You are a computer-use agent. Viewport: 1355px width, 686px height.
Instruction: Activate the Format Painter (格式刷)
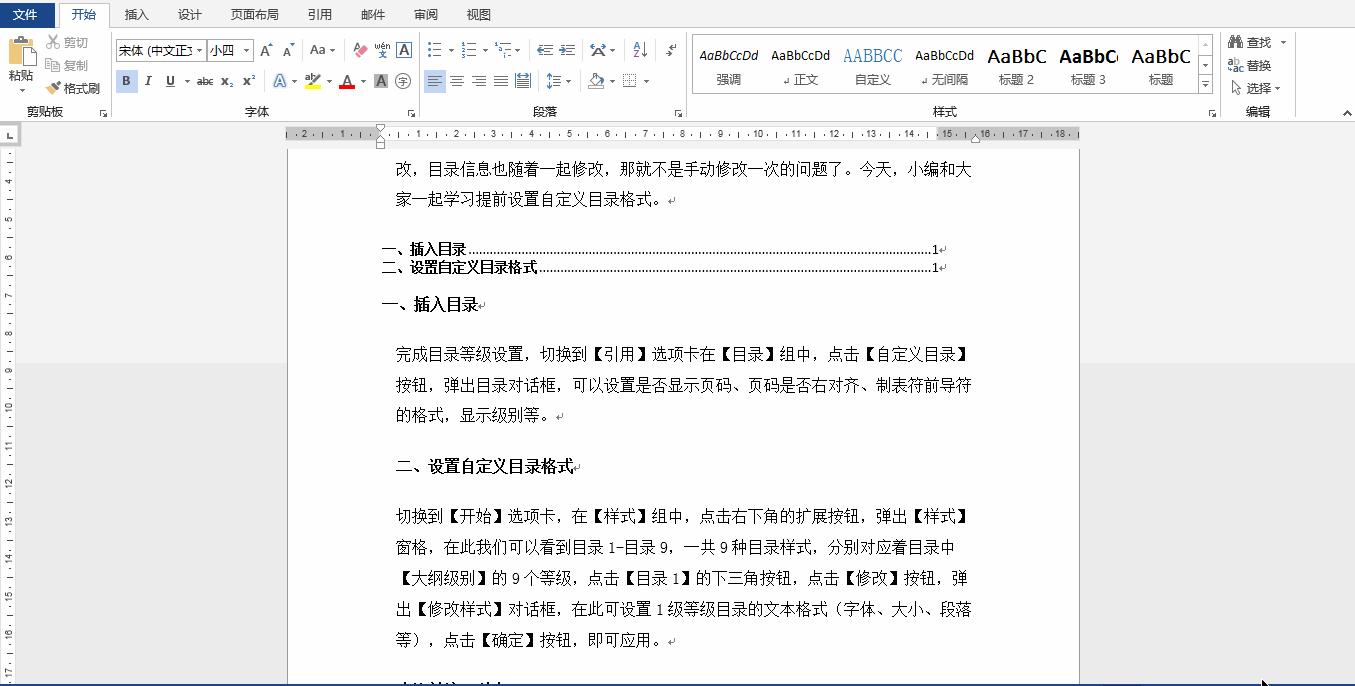click(73, 88)
